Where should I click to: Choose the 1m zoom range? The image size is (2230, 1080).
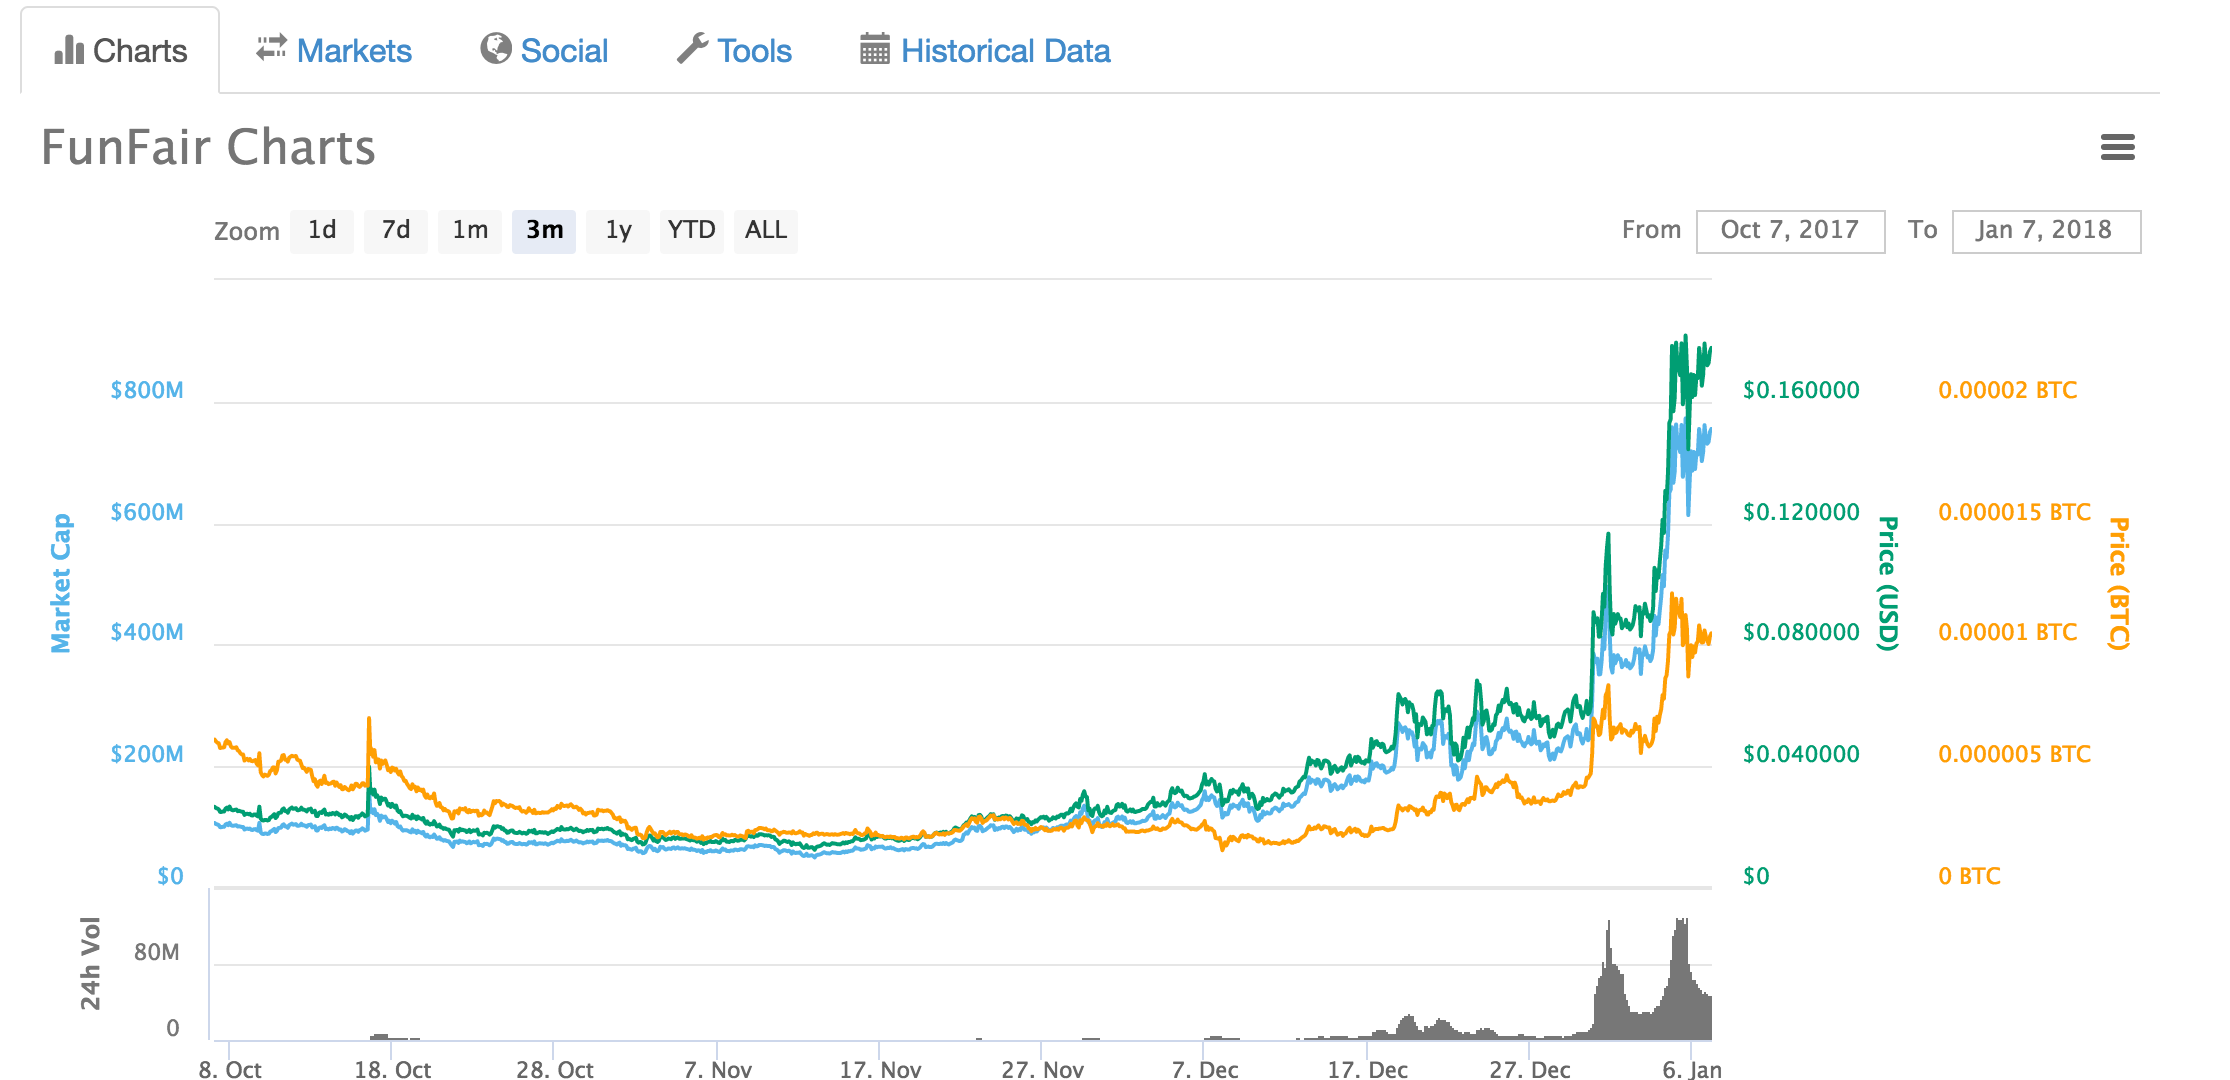[470, 231]
